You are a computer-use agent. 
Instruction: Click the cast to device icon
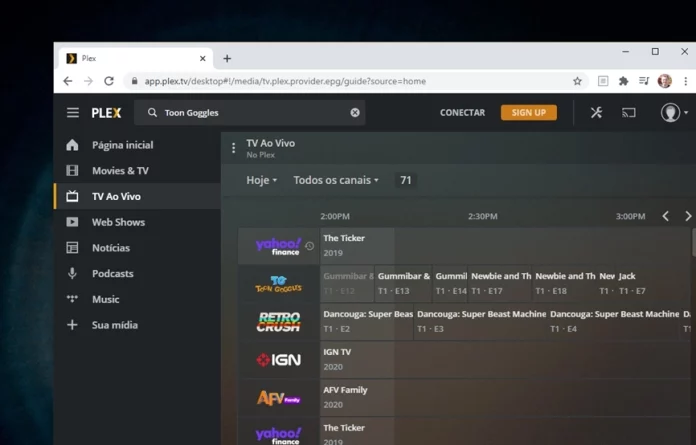629,113
